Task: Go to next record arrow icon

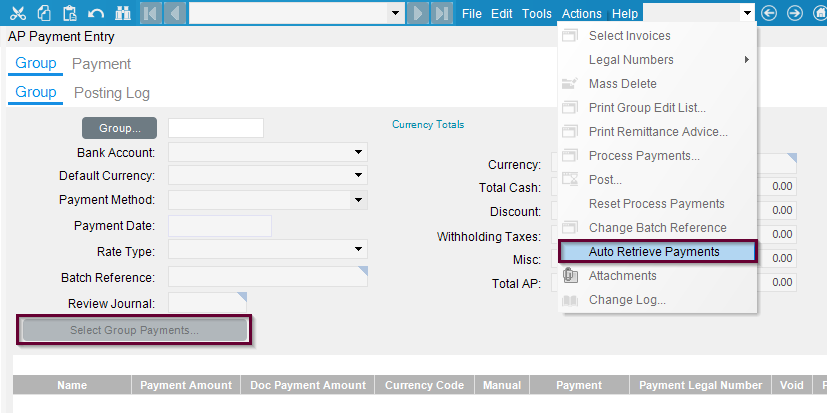Action: [x=418, y=13]
